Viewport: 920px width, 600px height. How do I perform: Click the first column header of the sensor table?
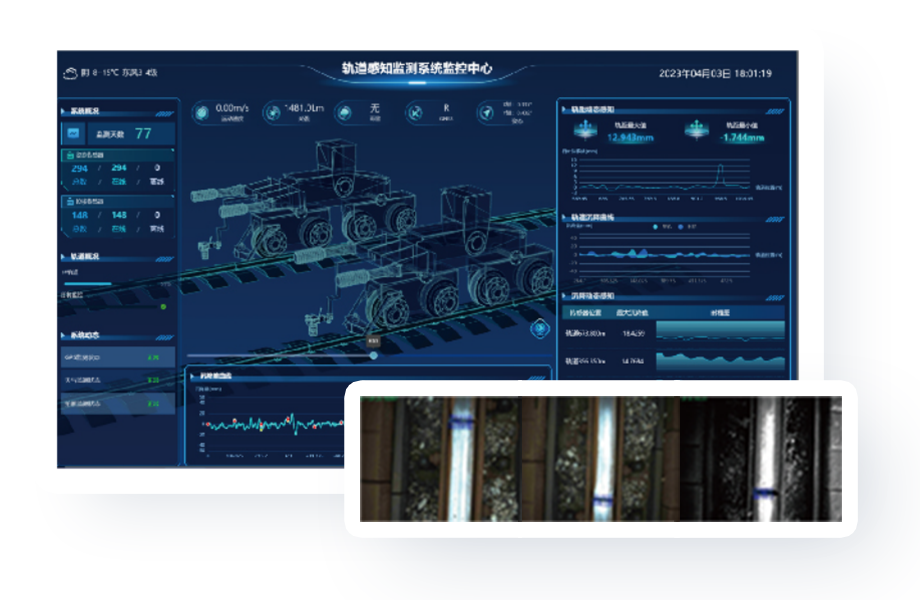tap(585, 313)
